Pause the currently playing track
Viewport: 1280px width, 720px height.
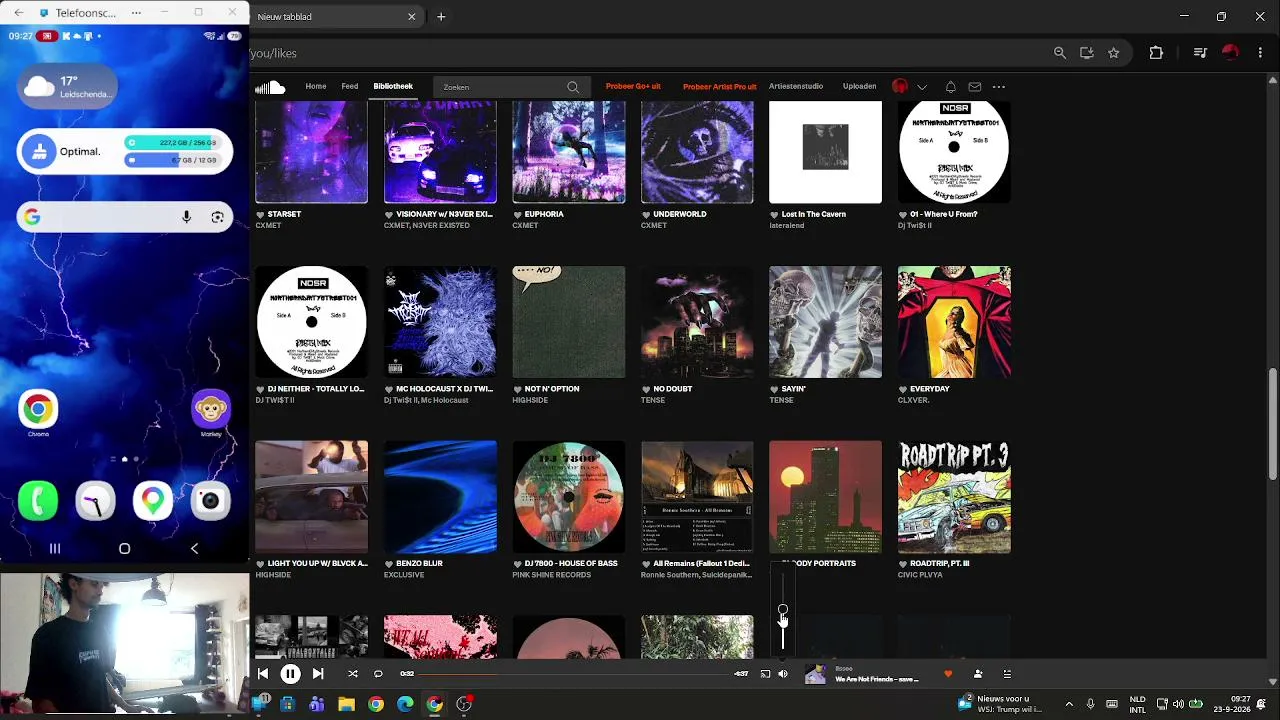pos(290,674)
